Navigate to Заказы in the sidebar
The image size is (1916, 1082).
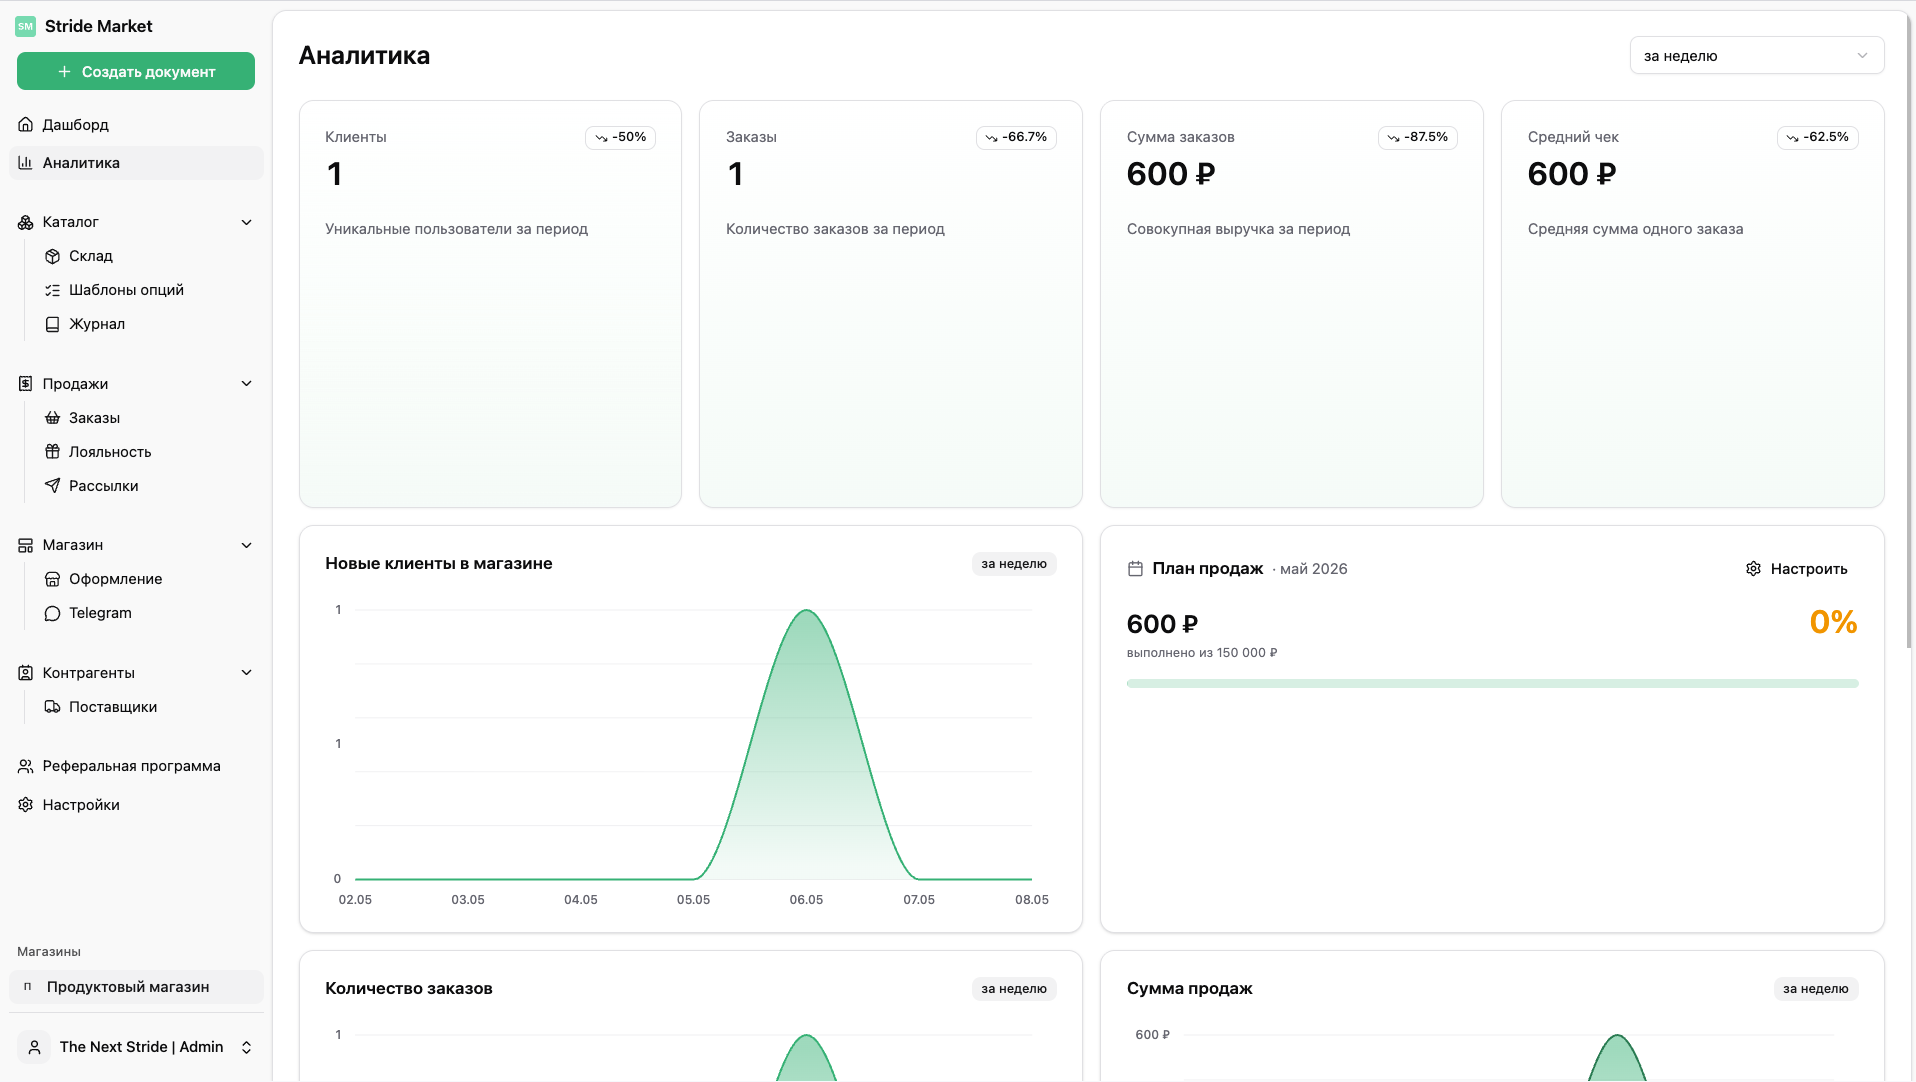pos(149,418)
